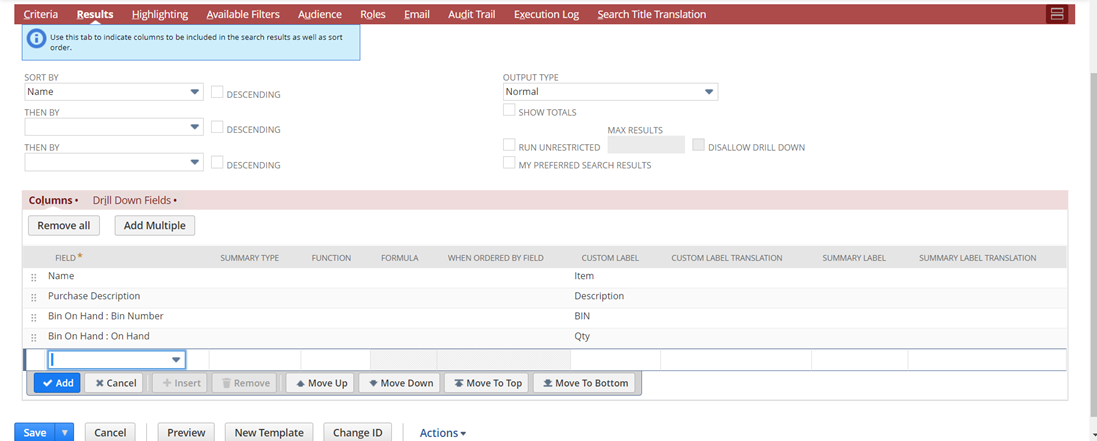The height and width of the screenshot is (441, 1097).
Task: Open the Output Type dropdown showing Normal
Action: [x=610, y=92]
